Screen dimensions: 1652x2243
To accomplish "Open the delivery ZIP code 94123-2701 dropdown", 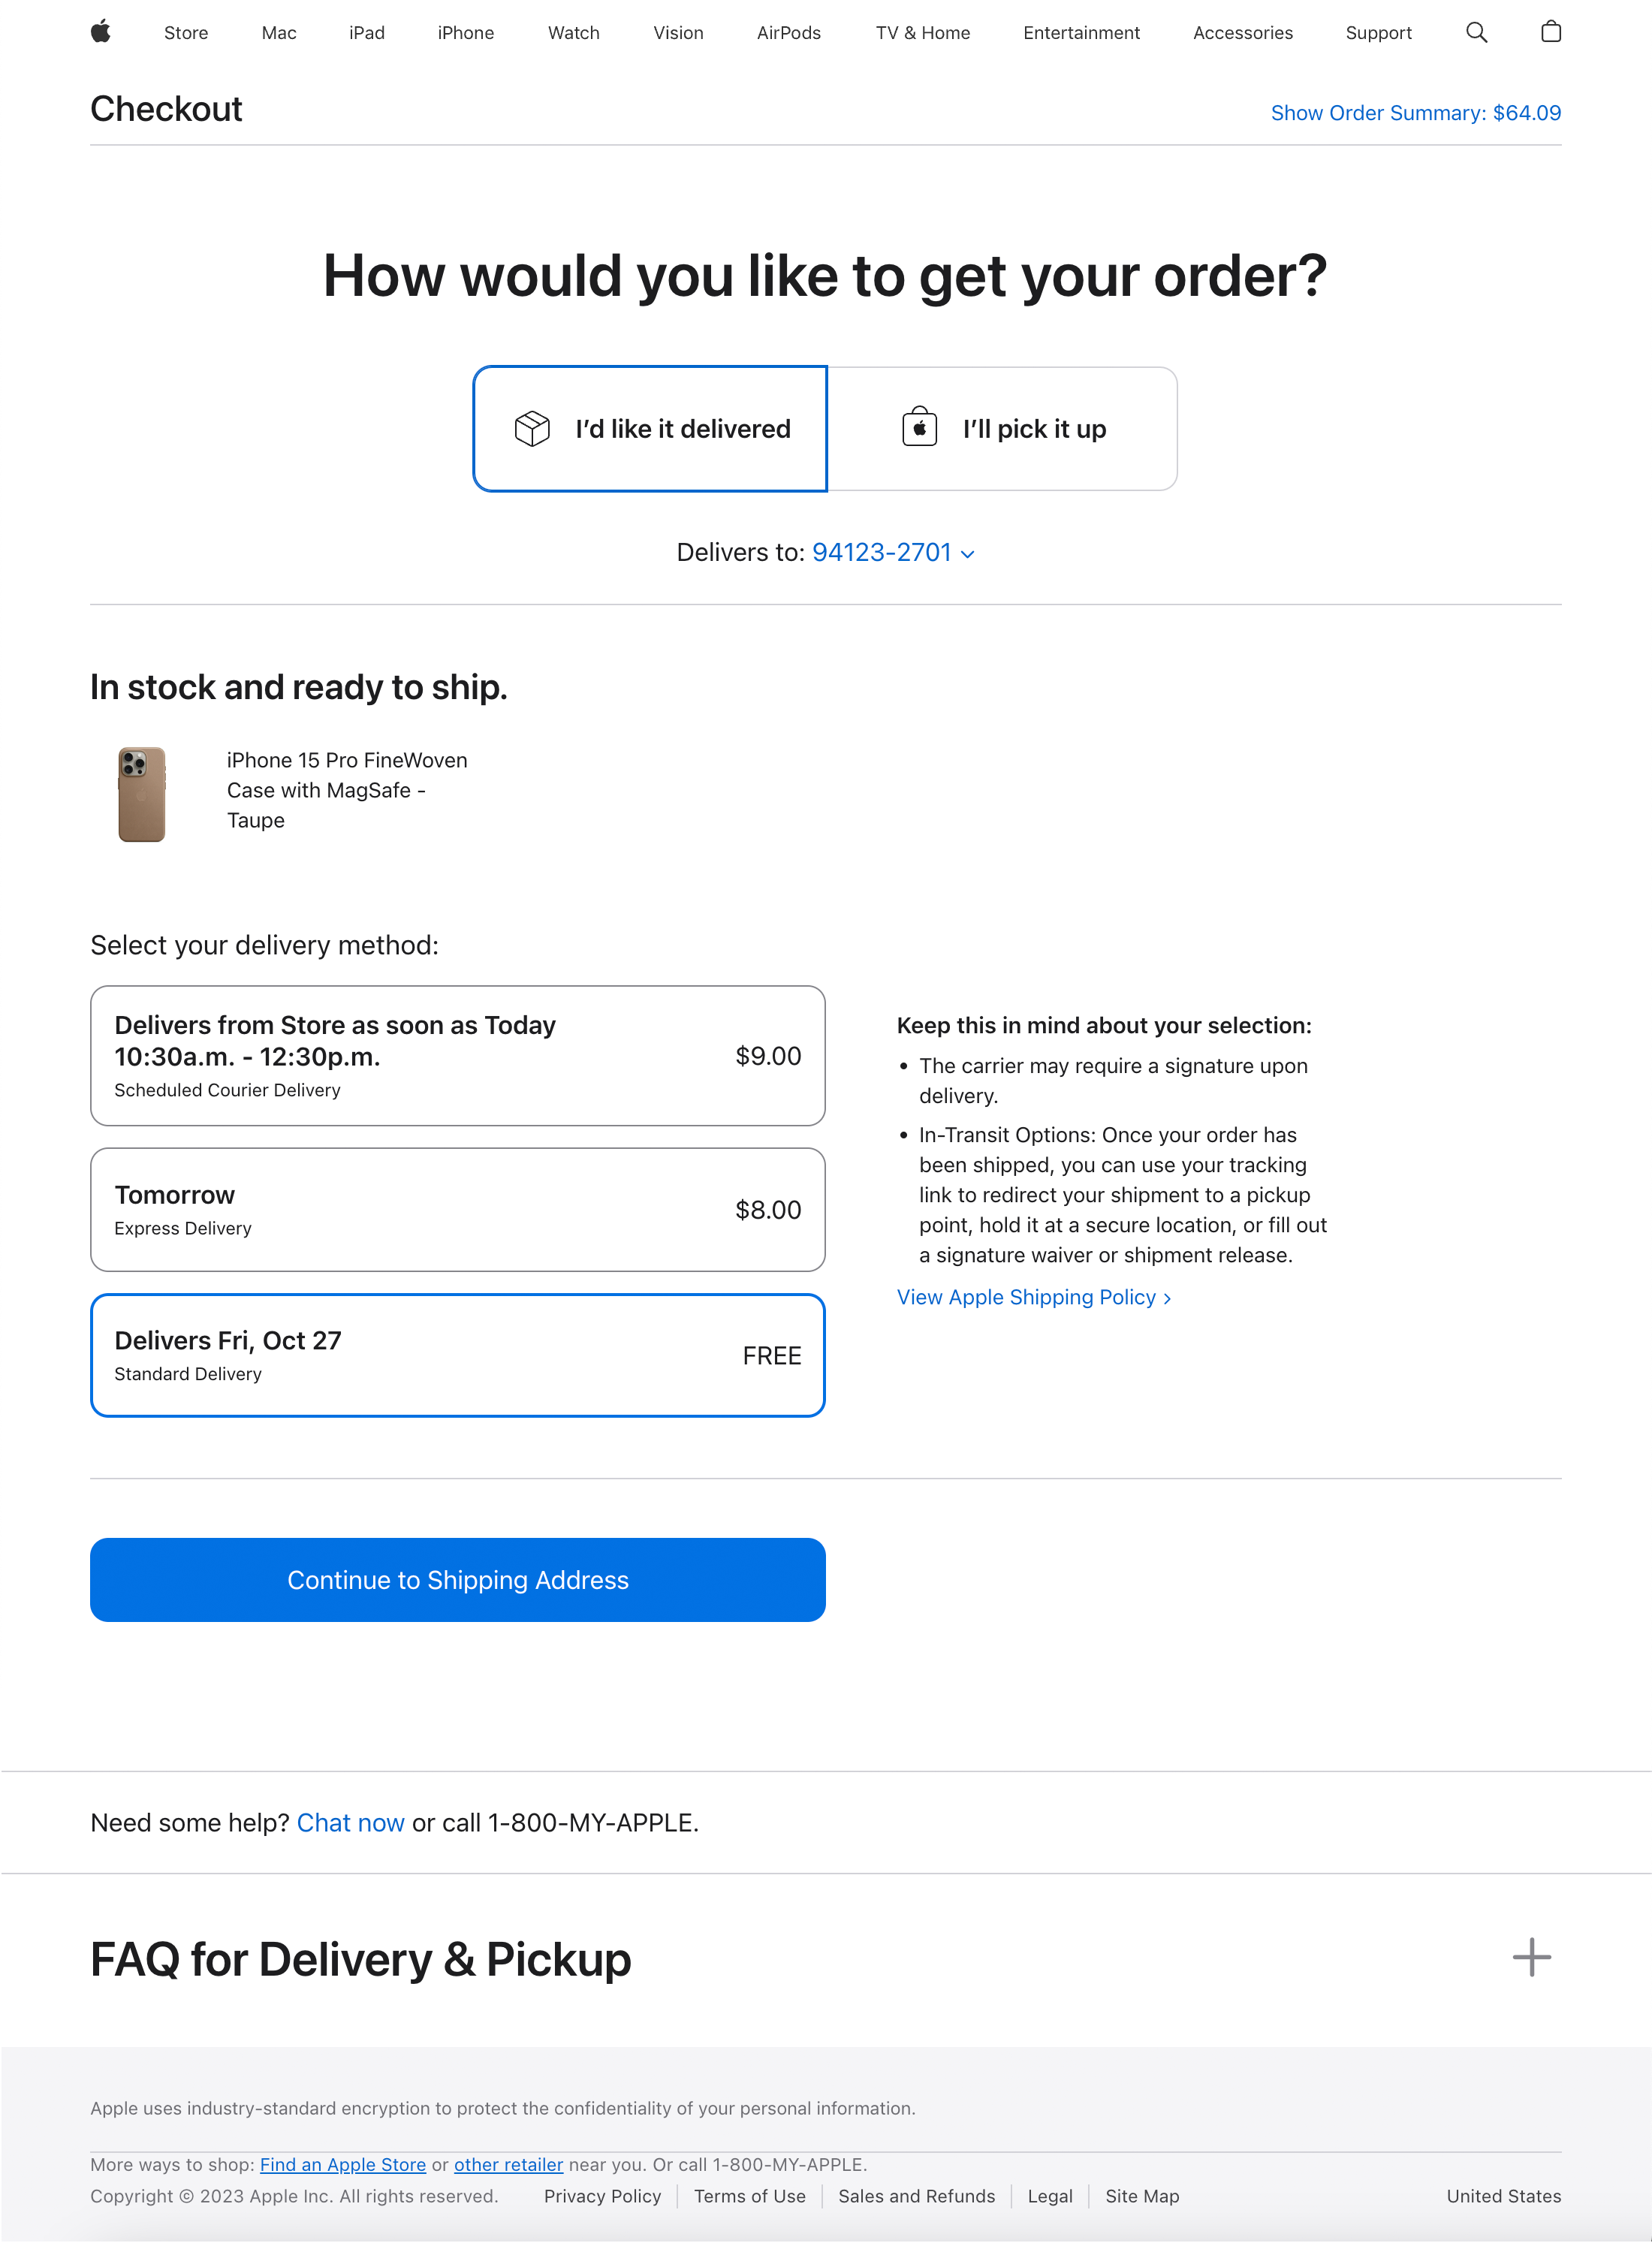I will click(x=892, y=553).
